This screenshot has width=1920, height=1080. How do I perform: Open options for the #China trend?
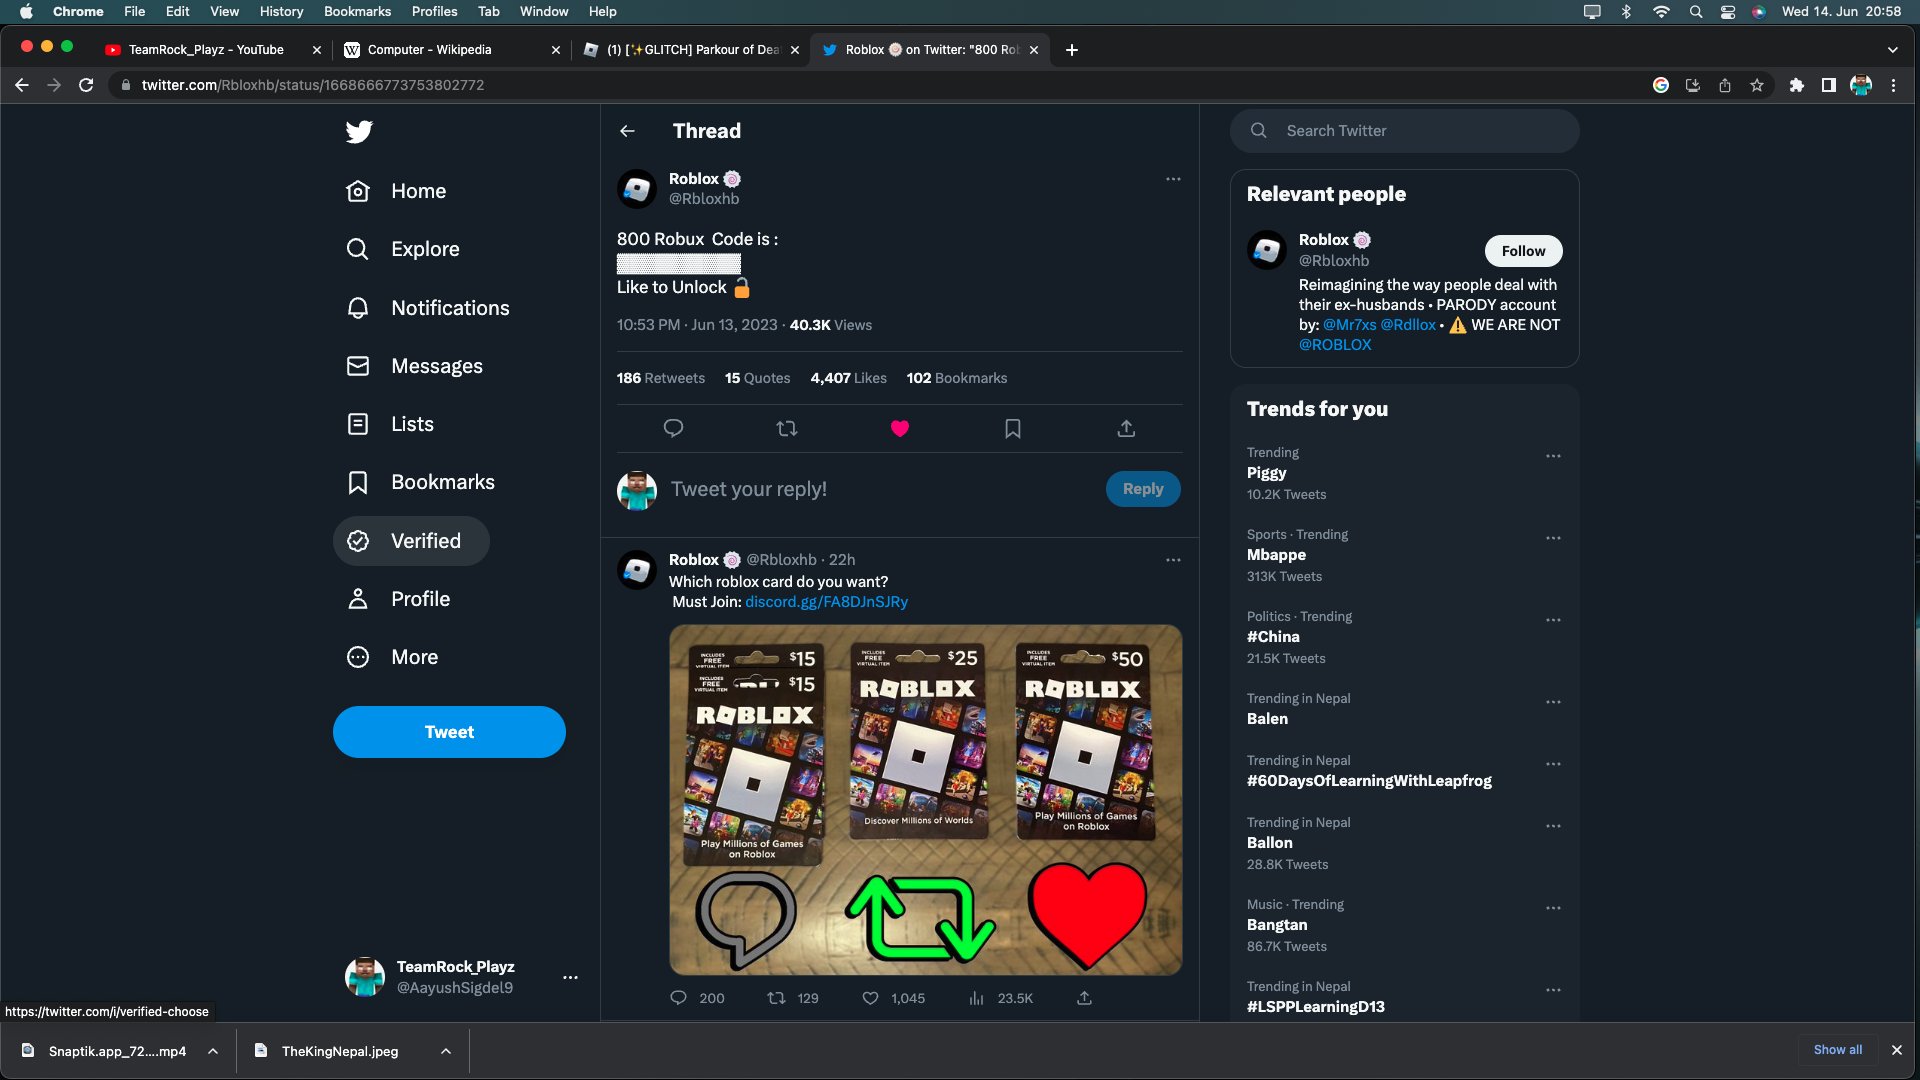pyautogui.click(x=1553, y=620)
